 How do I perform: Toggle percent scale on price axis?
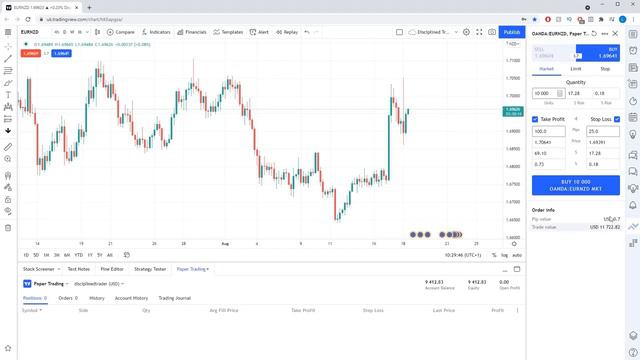click(x=494, y=255)
